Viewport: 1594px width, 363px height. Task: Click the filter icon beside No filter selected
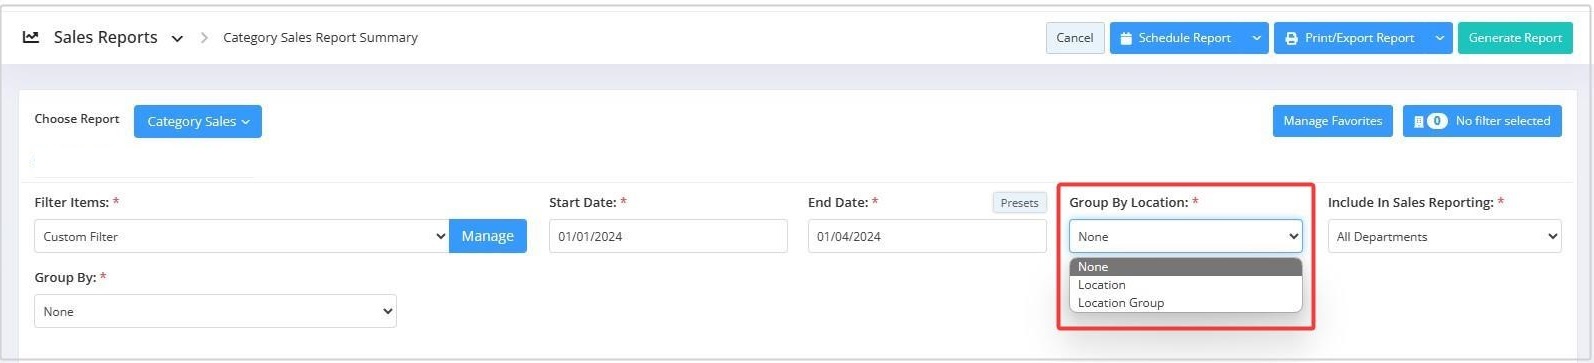1418,121
